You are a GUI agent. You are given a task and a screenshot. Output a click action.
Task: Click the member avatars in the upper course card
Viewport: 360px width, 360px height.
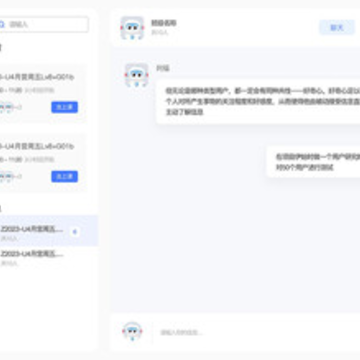click(x=7, y=107)
